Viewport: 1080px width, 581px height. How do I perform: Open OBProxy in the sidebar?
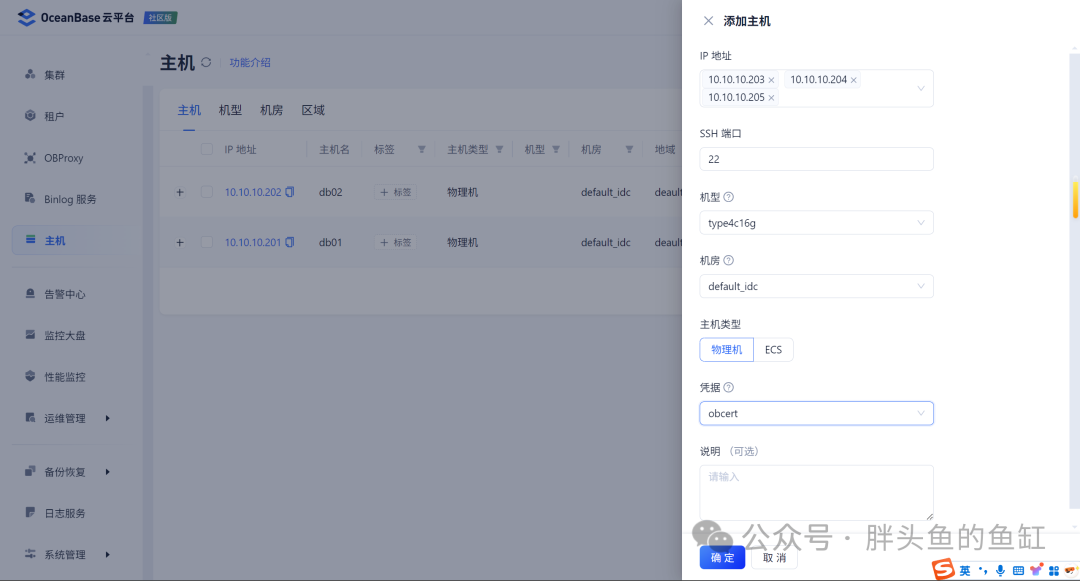pos(63,158)
